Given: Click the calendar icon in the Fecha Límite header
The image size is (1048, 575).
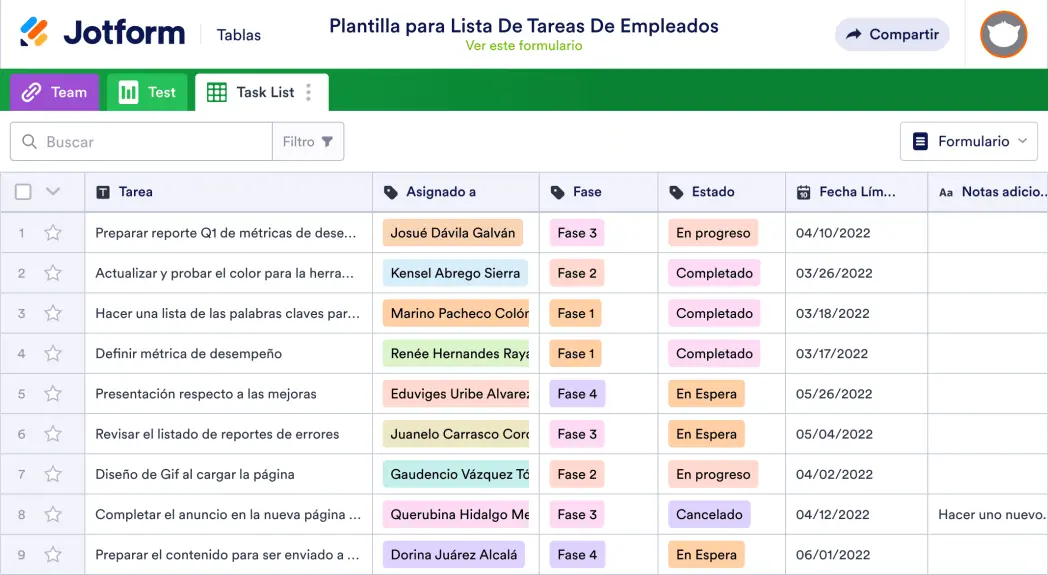Looking at the screenshot, I should [804, 192].
